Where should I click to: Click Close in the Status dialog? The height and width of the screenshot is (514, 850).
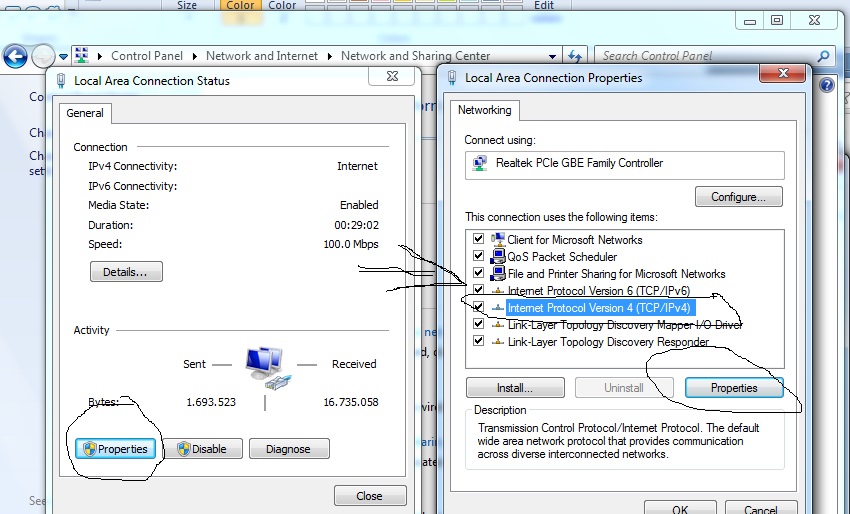(370, 496)
